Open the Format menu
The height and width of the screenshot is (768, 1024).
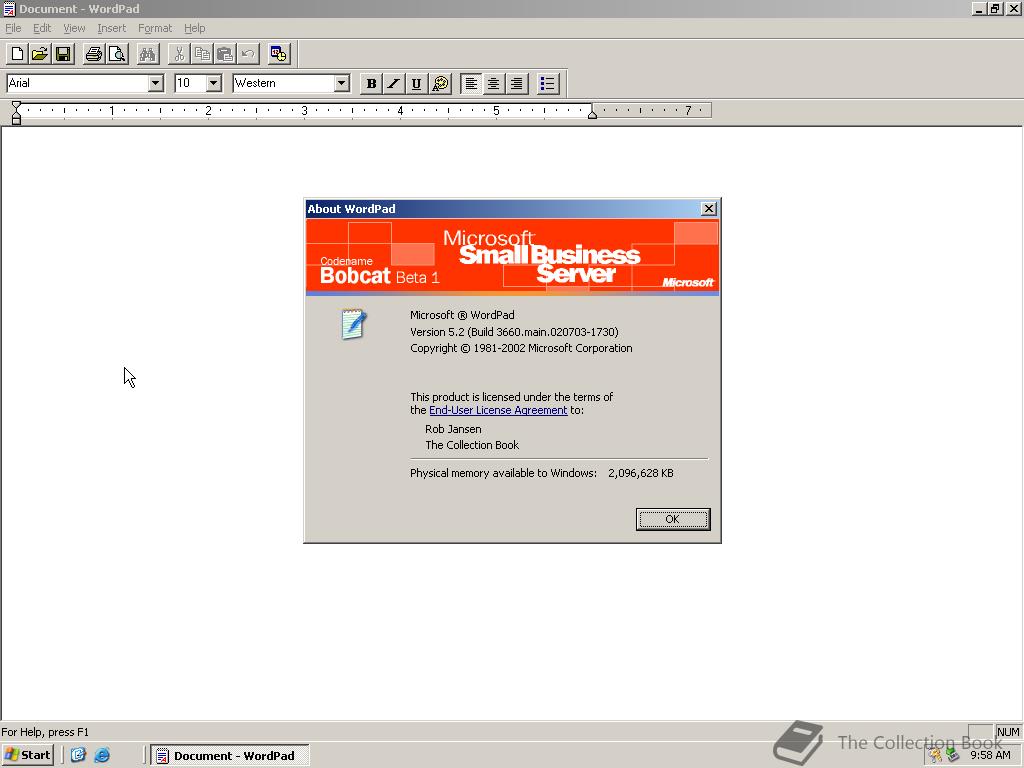point(155,28)
